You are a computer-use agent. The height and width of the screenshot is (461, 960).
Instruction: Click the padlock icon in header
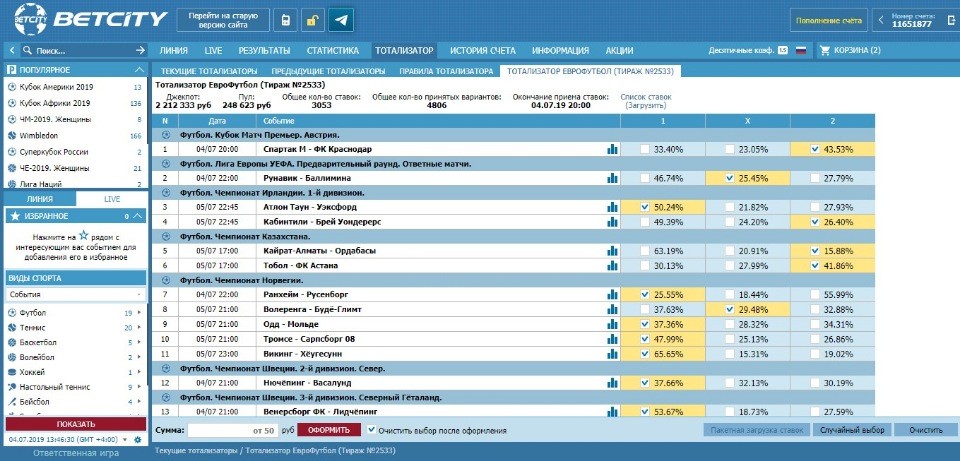tap(312, 20)
